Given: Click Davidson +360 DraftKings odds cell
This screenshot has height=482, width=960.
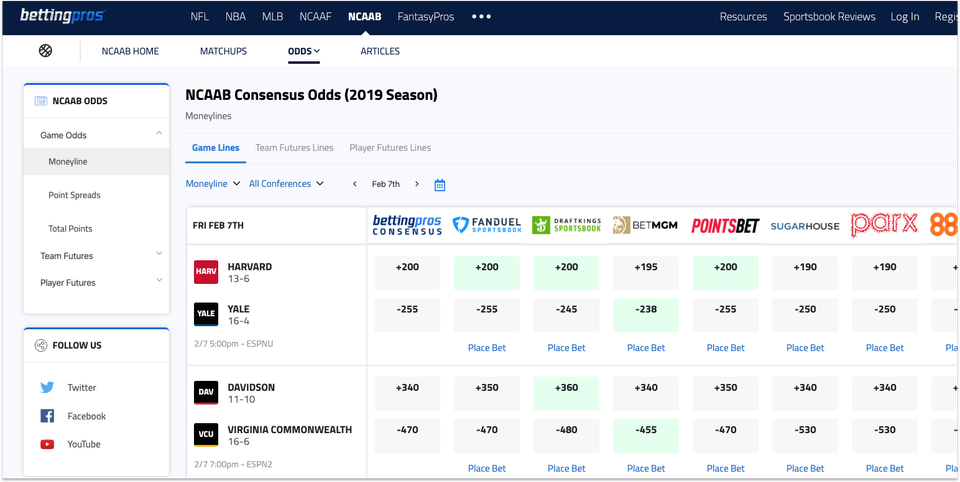Looking at the screenshot, I should click(566, 393).
